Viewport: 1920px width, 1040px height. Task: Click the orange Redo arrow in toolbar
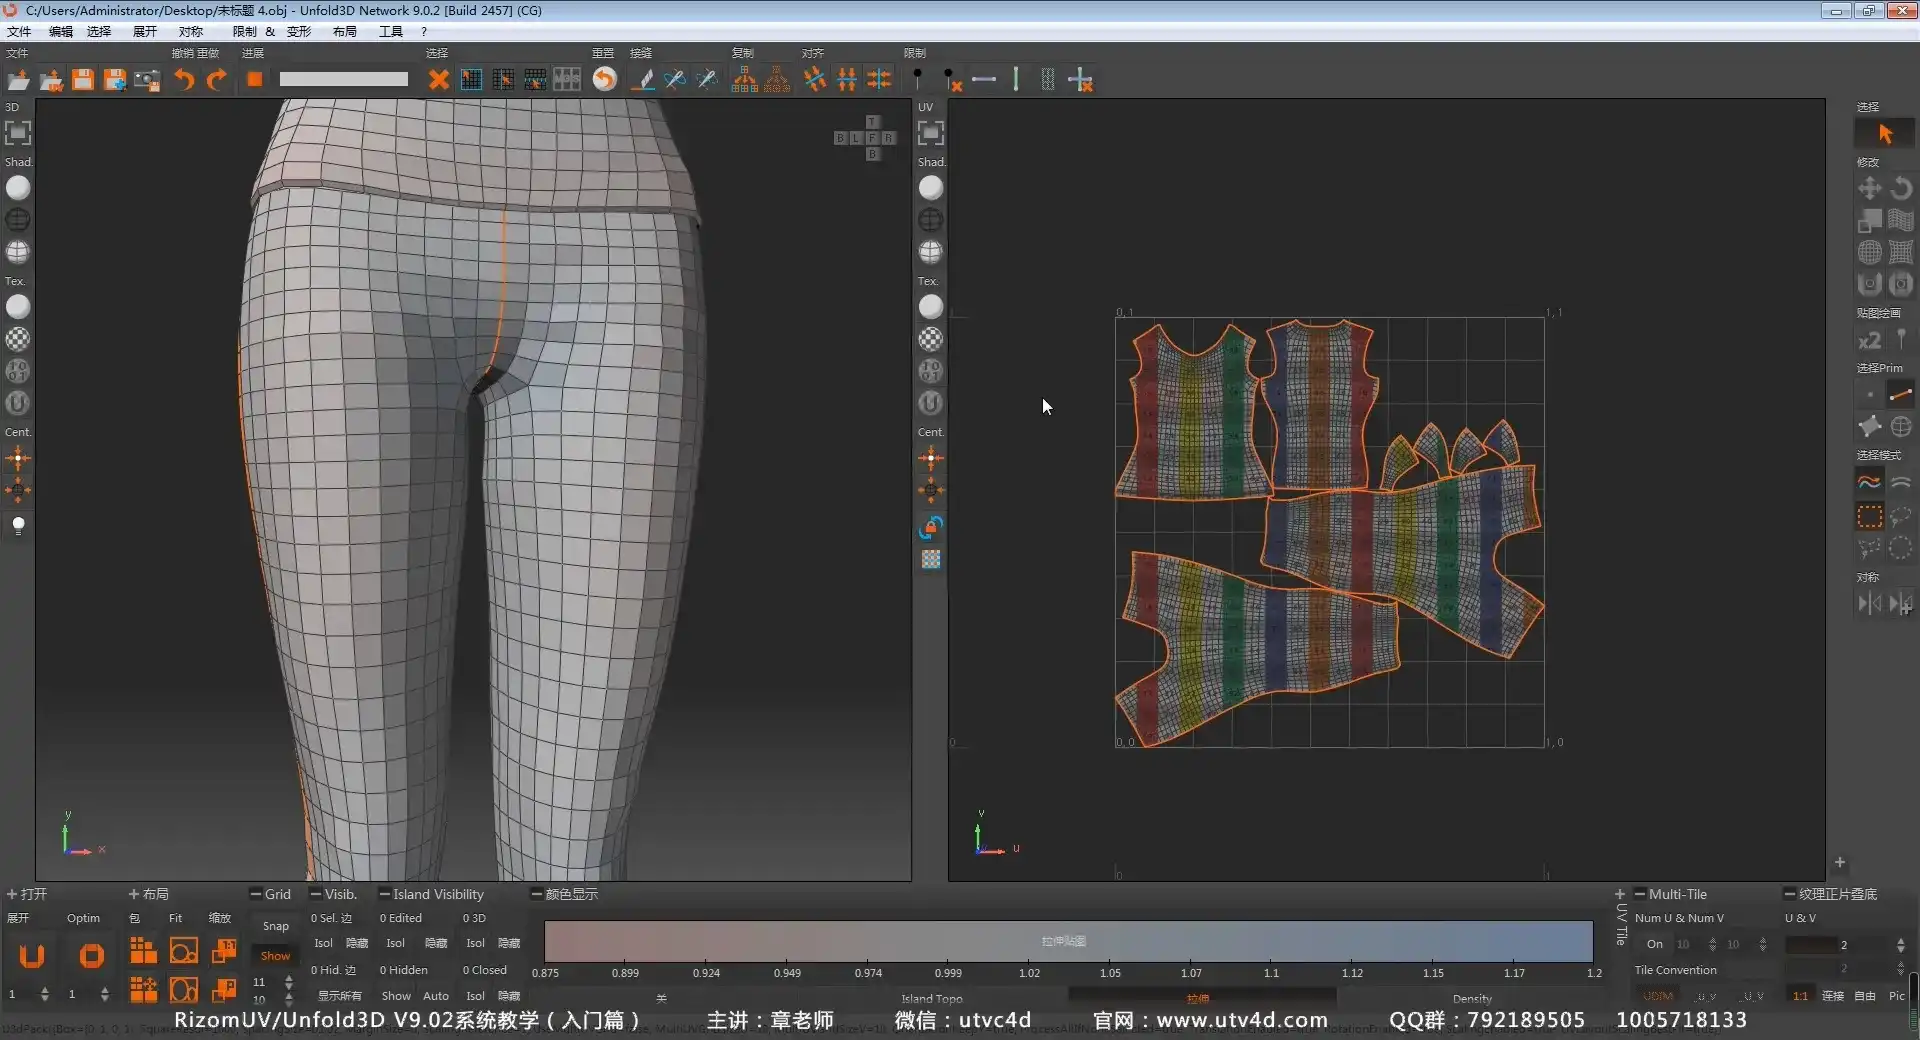pyautogui.click(x=216, y=80)
